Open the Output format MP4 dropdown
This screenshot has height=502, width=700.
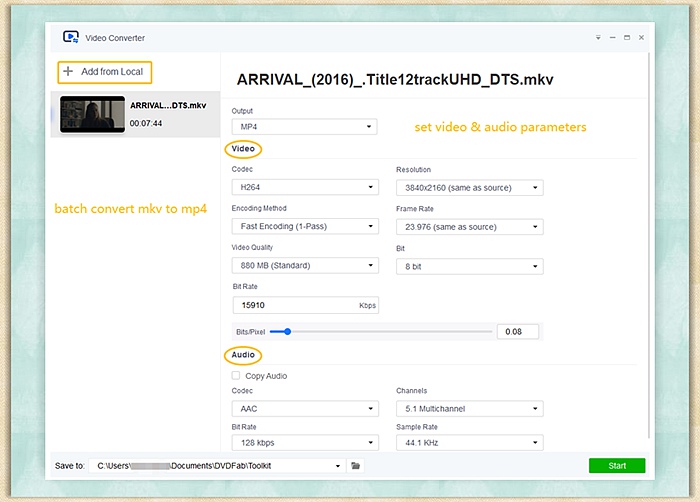click(304, 126)
